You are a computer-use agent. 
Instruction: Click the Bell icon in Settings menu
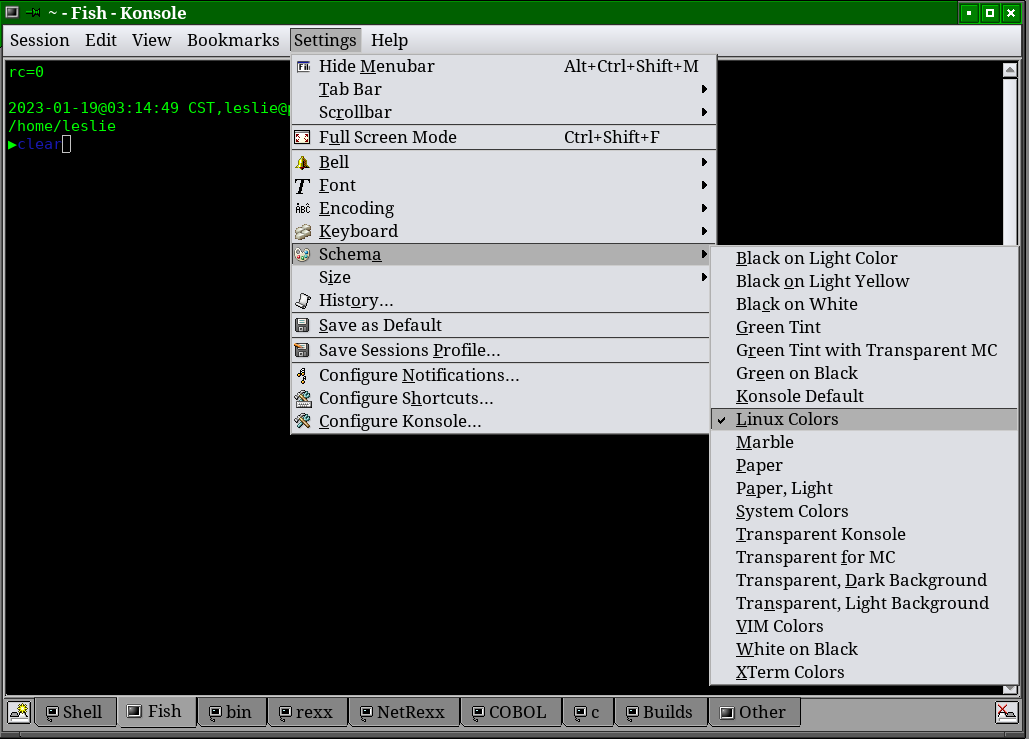click(303, 162)
